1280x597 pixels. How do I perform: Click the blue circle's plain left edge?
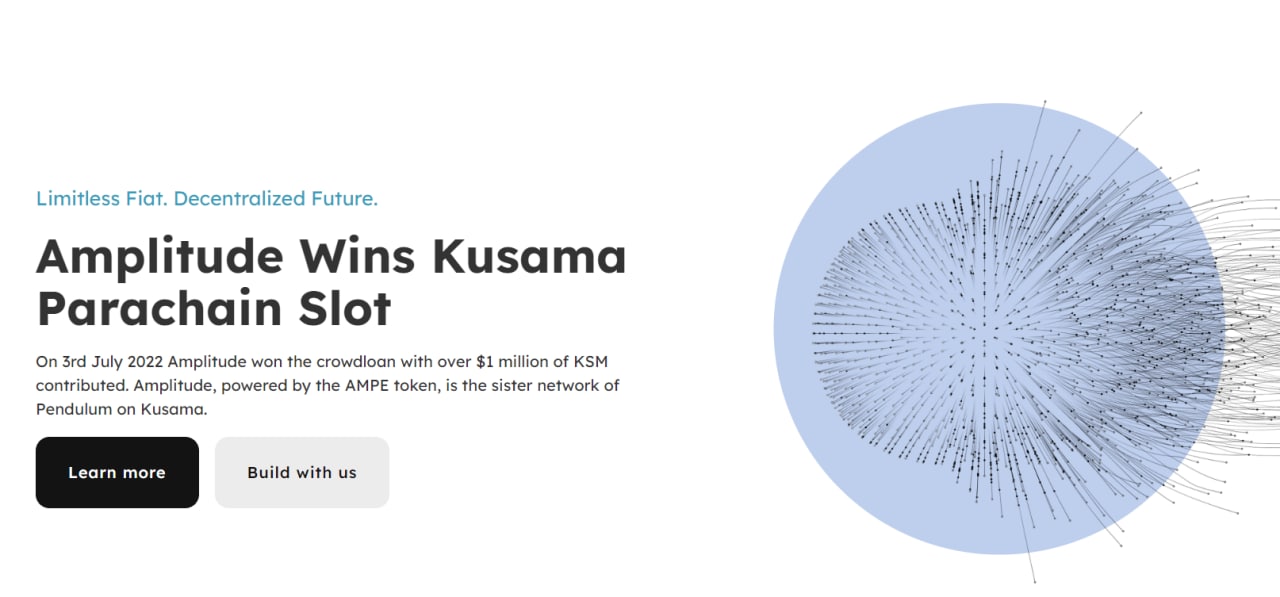click(792, 328)
